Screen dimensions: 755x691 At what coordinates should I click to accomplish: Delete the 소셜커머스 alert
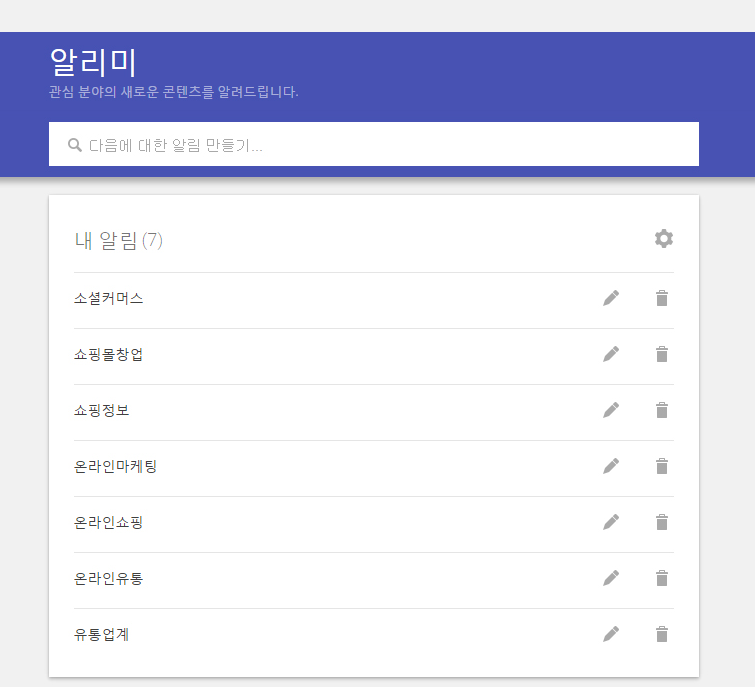[x=661, y=298]
